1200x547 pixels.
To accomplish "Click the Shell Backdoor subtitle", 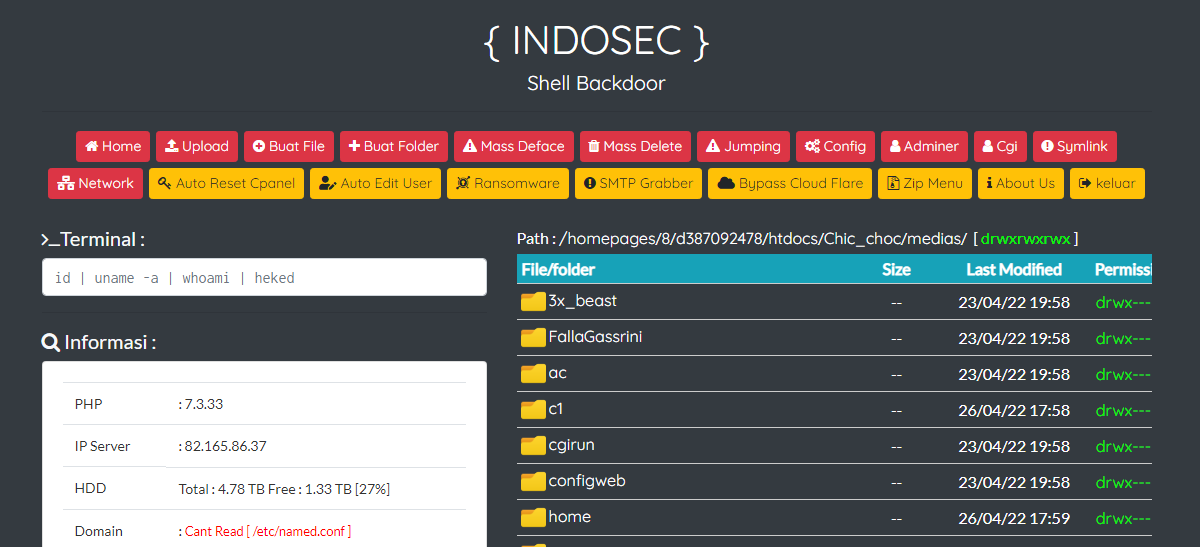I will (x=596, y=83).
